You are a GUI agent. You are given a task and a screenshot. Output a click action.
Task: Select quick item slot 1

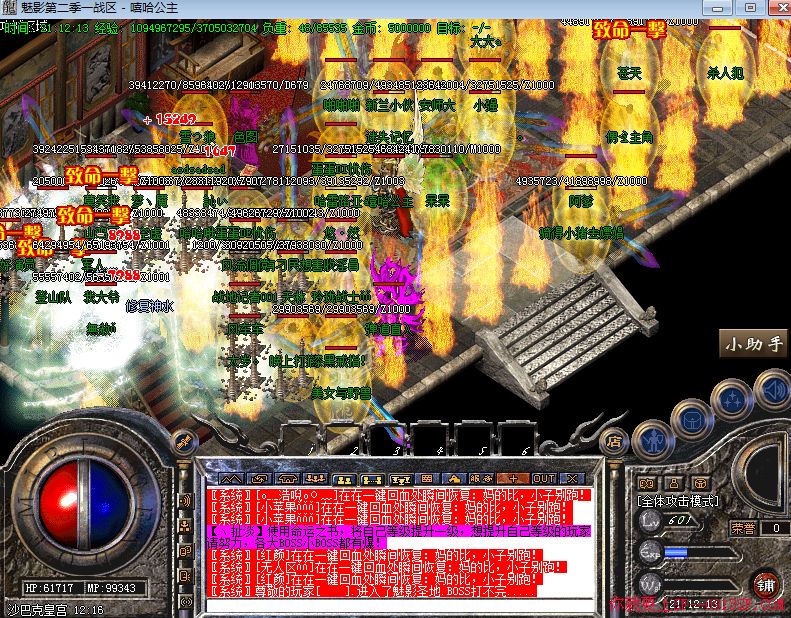pos(299,438)
